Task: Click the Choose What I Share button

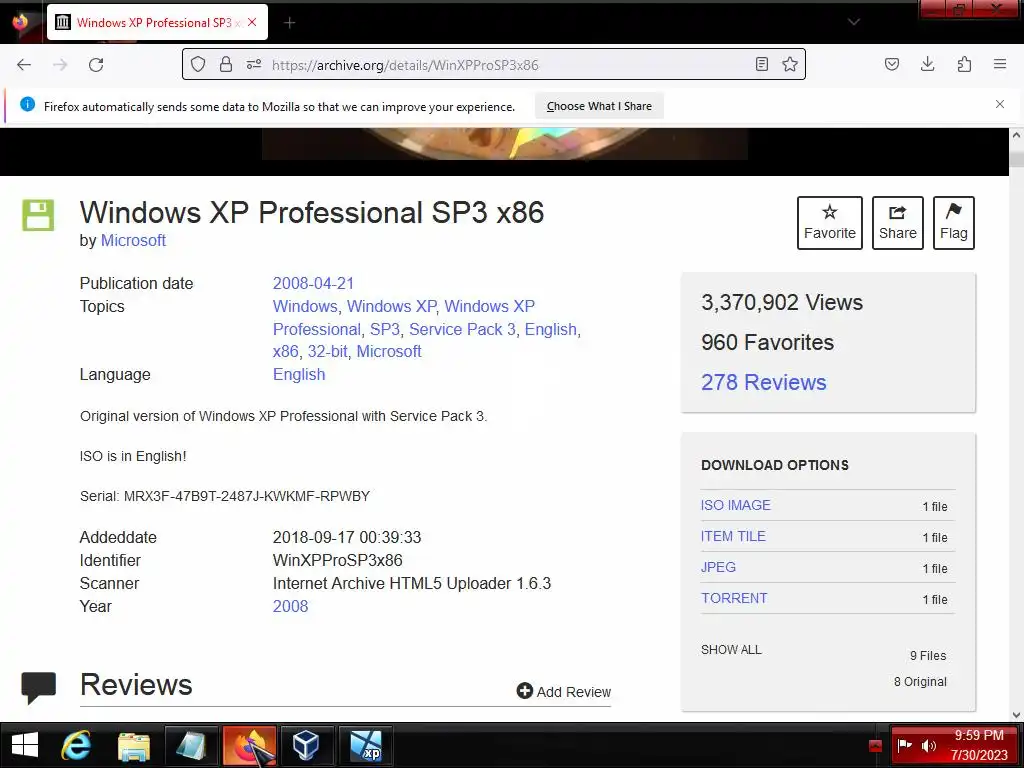Action: pos(599,106)
